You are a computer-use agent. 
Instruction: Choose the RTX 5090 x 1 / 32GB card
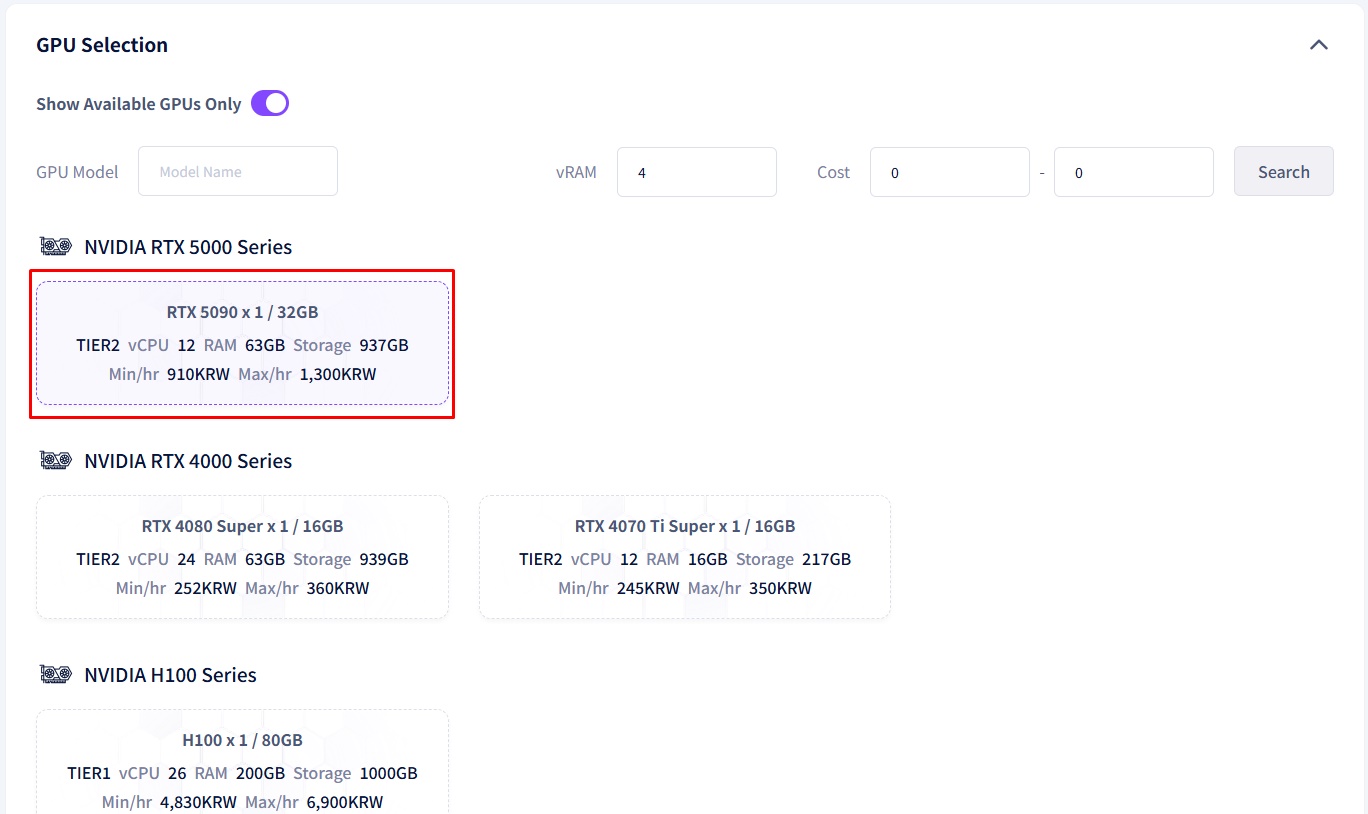pyautogui.click(x=242, y=343)
